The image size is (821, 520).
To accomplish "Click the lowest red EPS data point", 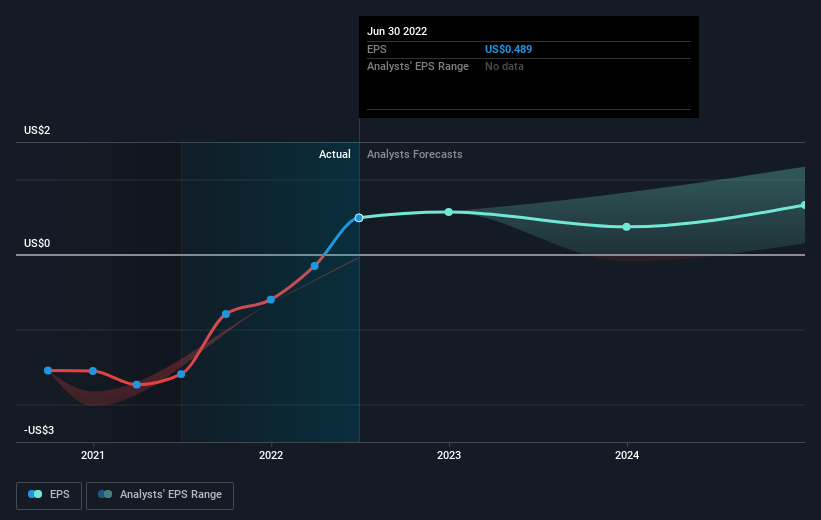I will click(137, 384).
